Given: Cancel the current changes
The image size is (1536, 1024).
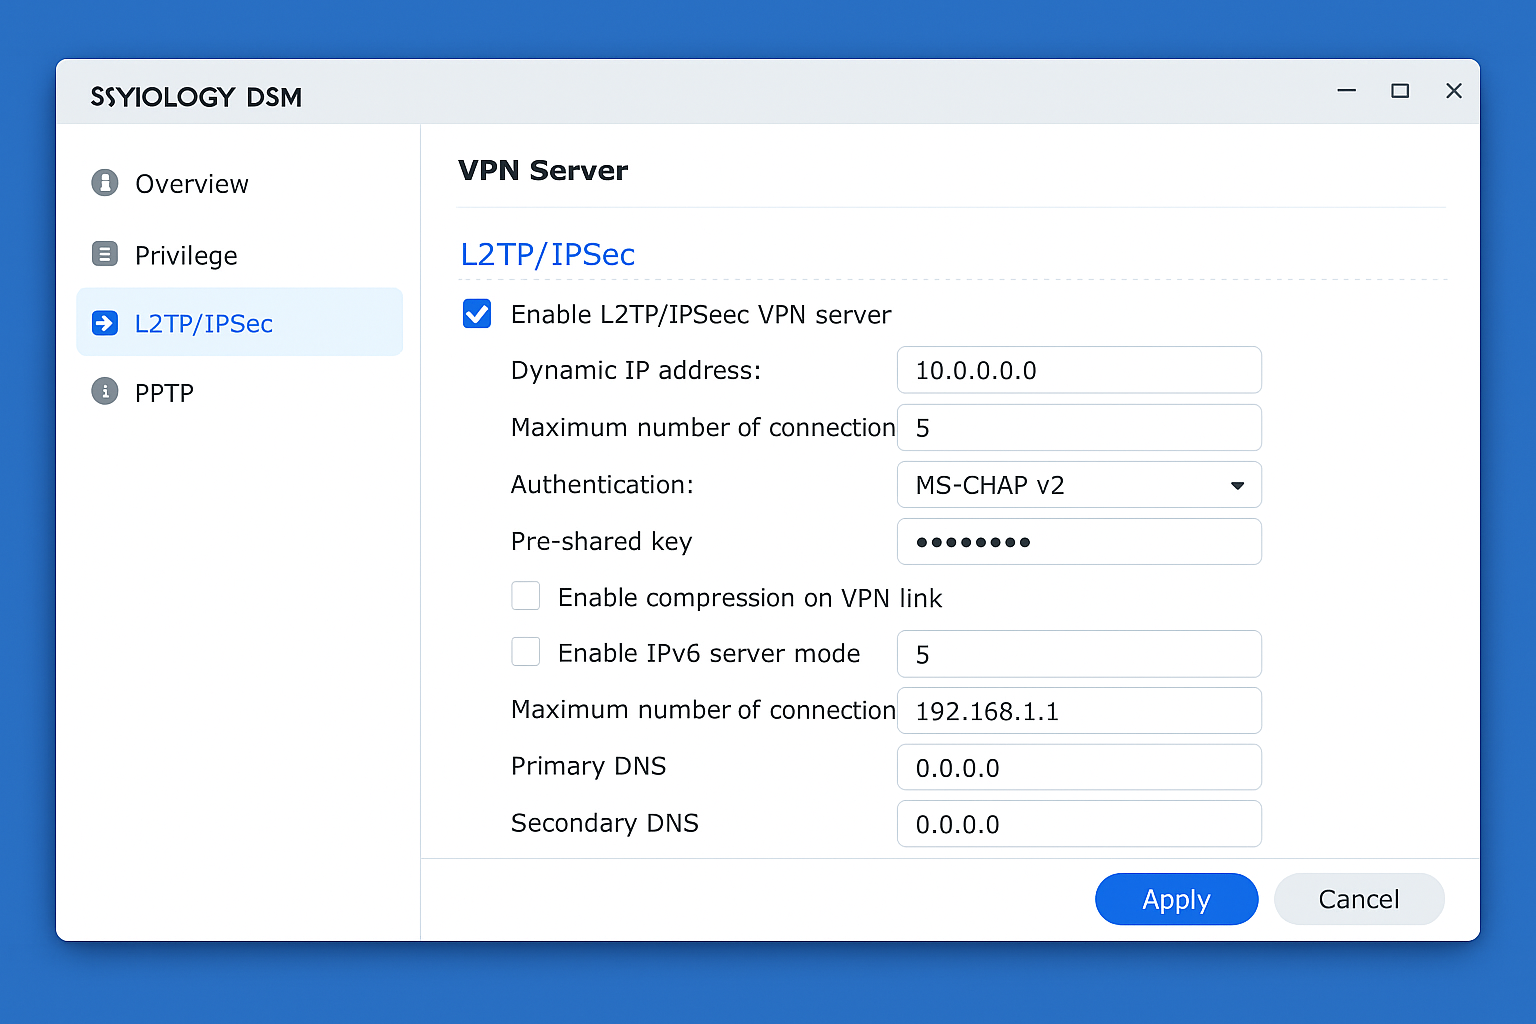Looking at the screenshot, I should click(1358, 899).
